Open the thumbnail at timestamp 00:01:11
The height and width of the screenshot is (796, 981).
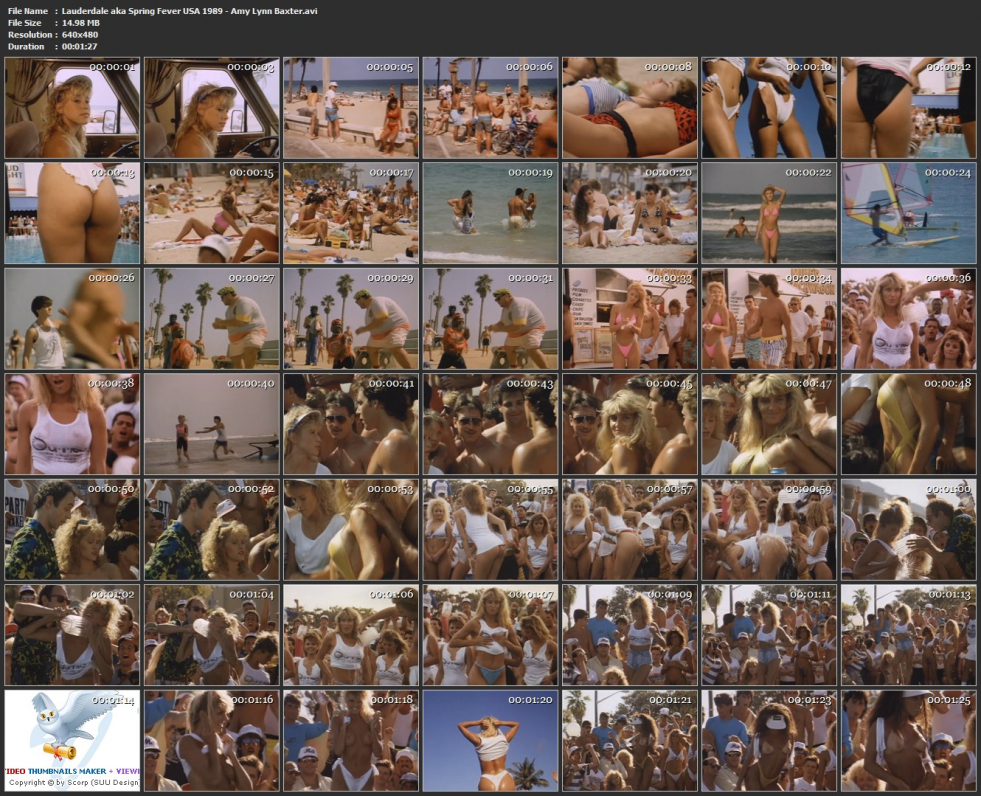pos(768,634)
